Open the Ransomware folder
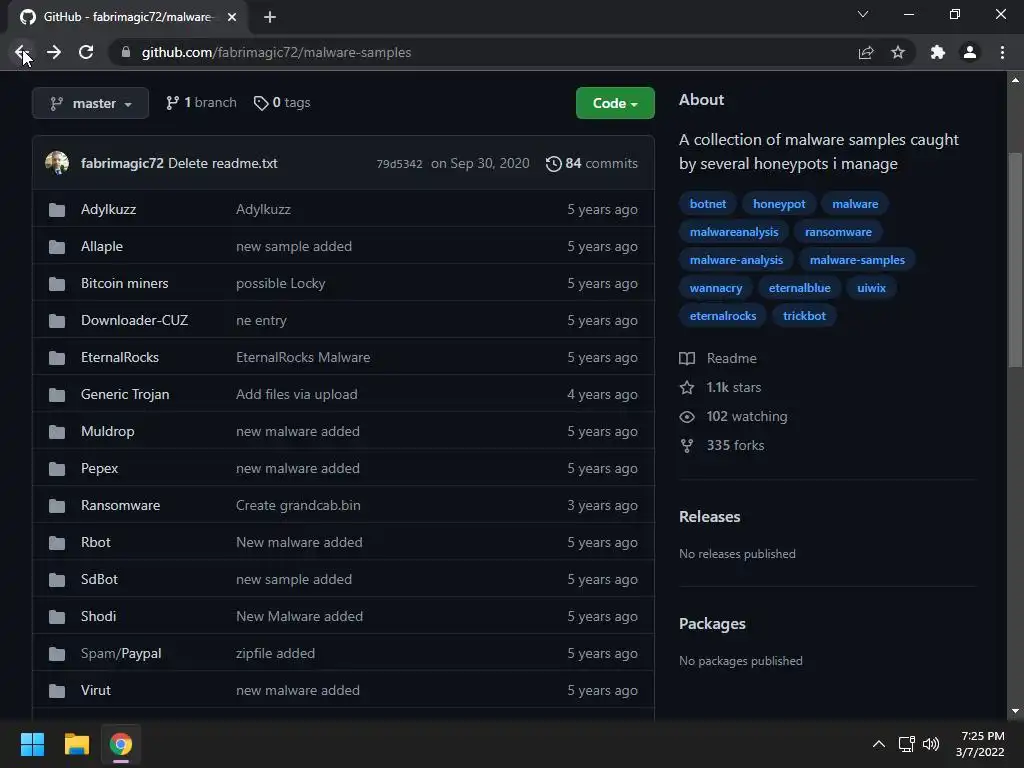The height and width of the screenshot is (768, 1024). click(x=121, y=505)
